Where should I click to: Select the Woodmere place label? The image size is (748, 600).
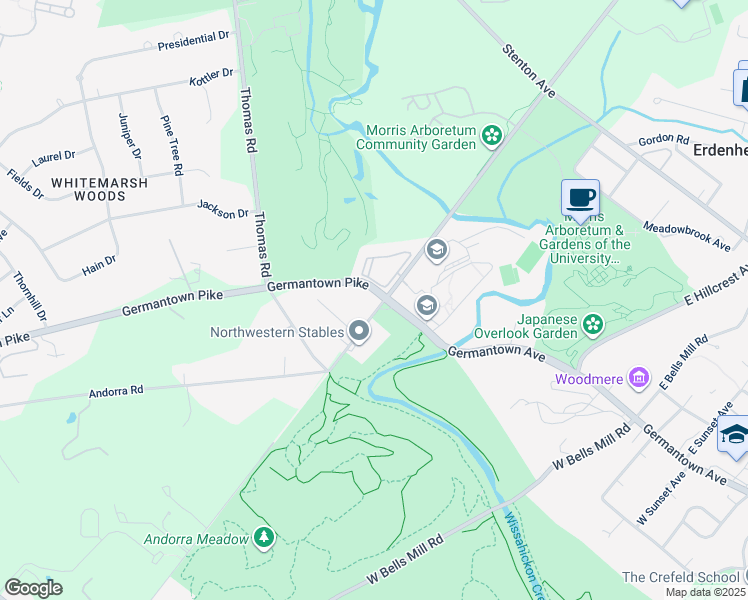coord(589,379)
